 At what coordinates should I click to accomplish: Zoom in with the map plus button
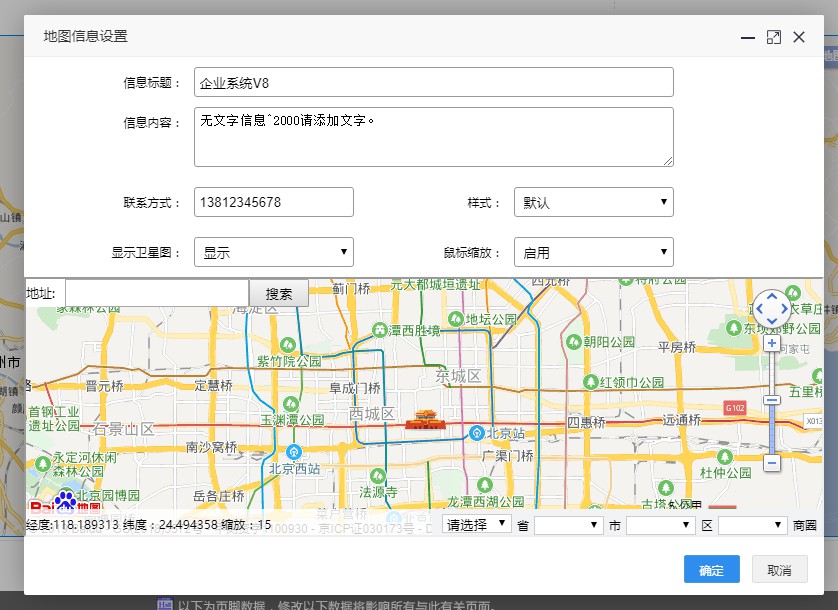(771, 343)
